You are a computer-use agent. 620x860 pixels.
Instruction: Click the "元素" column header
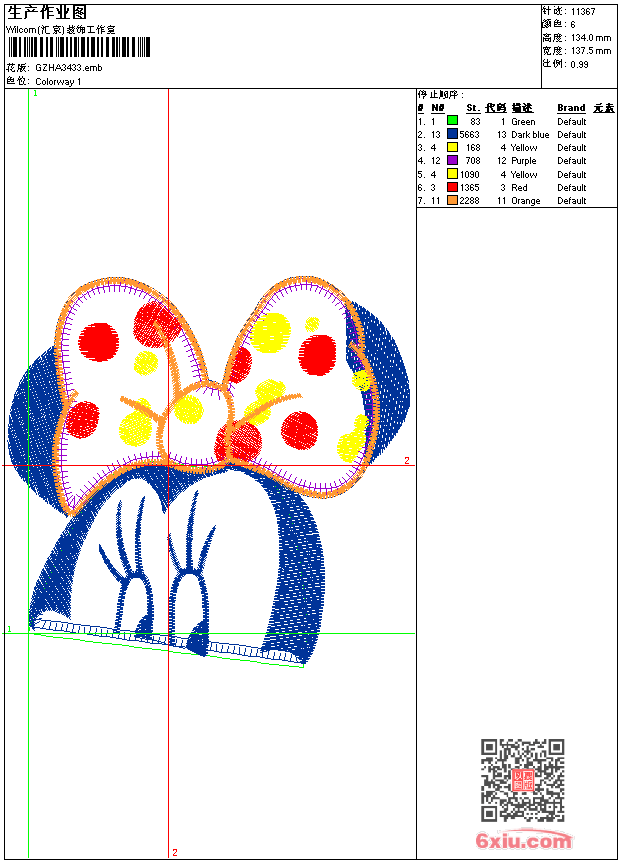(604, 108)
